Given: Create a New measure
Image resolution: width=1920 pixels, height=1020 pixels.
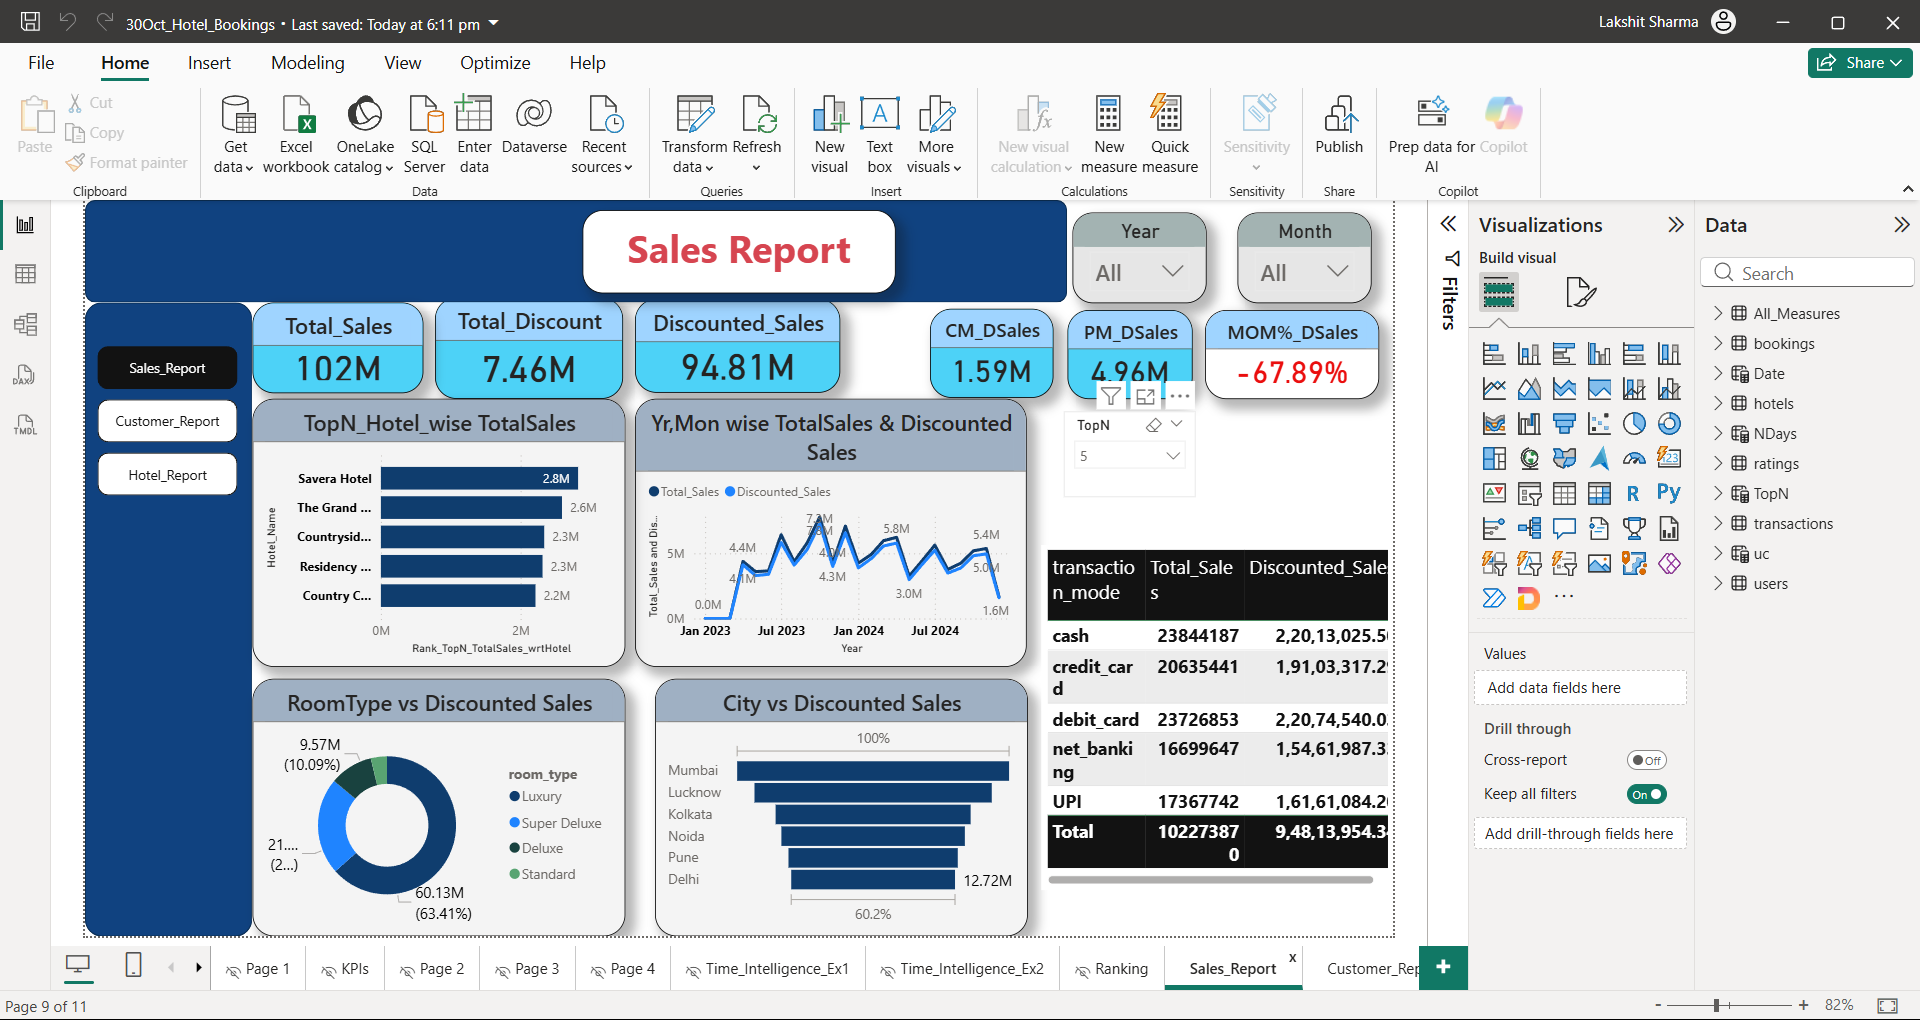Looking at the screenshot, I should tap(1109, 134).
